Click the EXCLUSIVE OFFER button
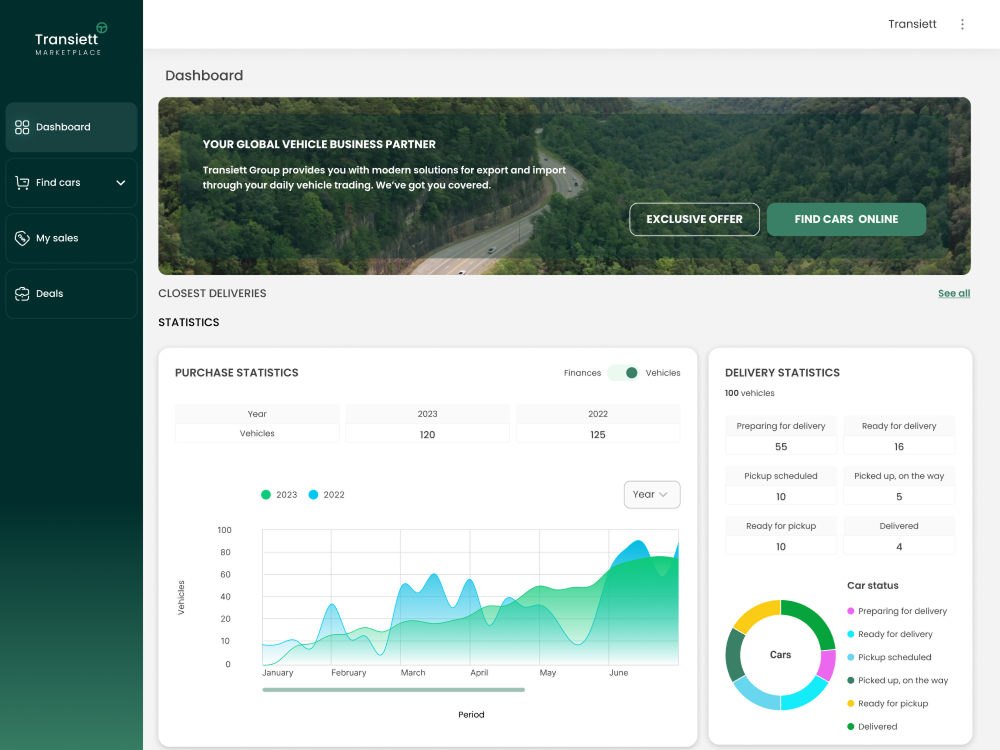Screen dimensions: 1000x750 (x=694, y=219)
